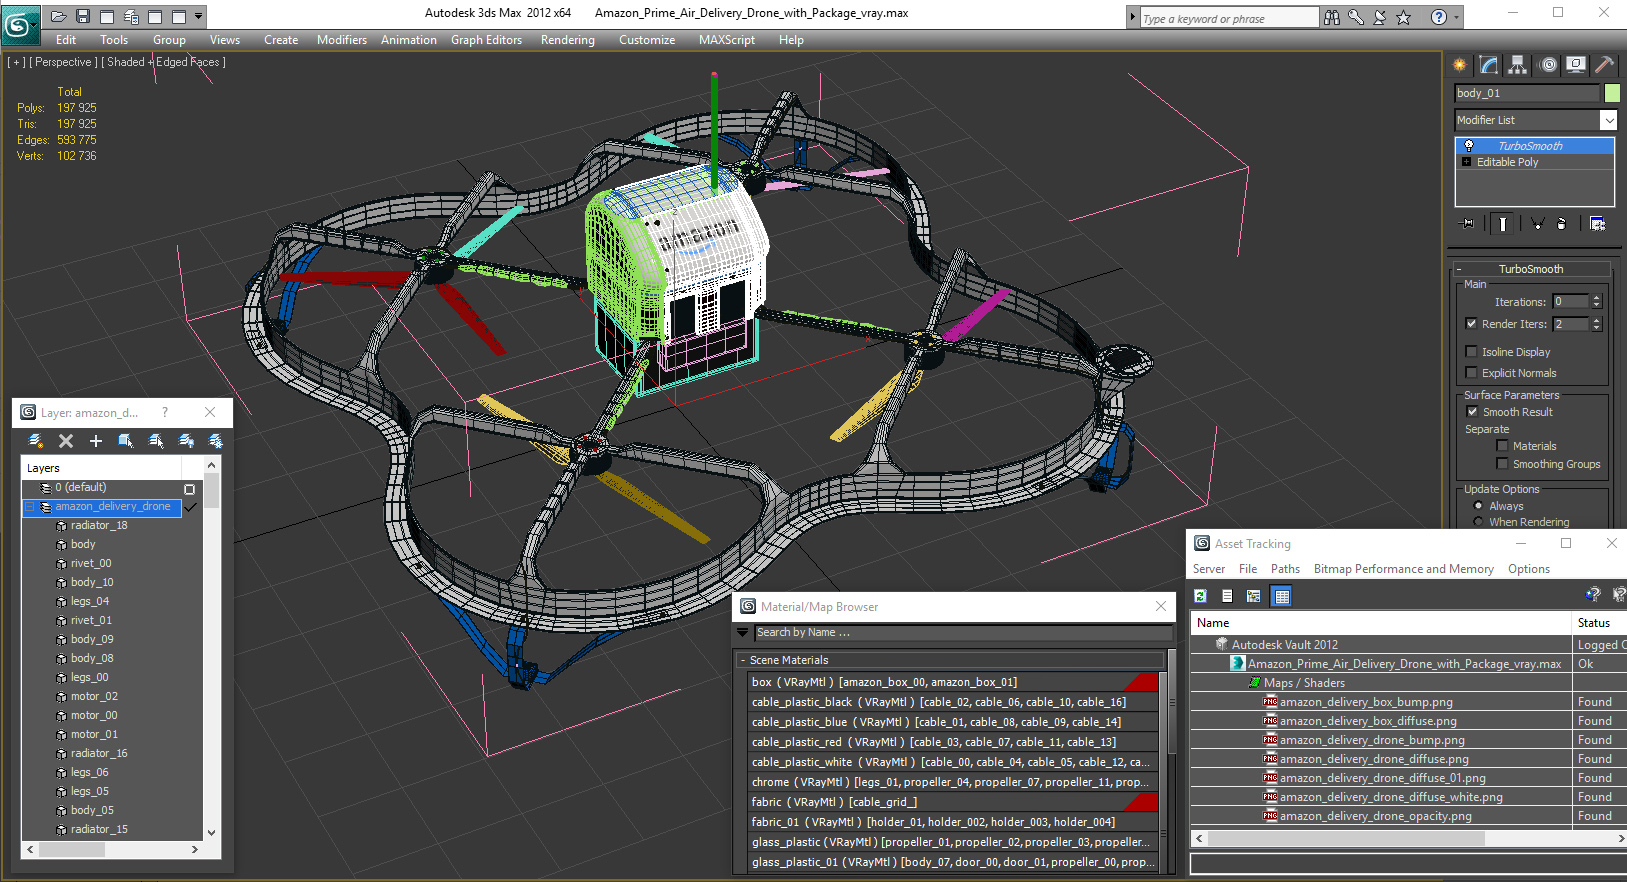The width and height of the screenshot is (1627, 882).
Task: Click Highlight Selected Objects' Layers icon
Action: pos(156,441)
